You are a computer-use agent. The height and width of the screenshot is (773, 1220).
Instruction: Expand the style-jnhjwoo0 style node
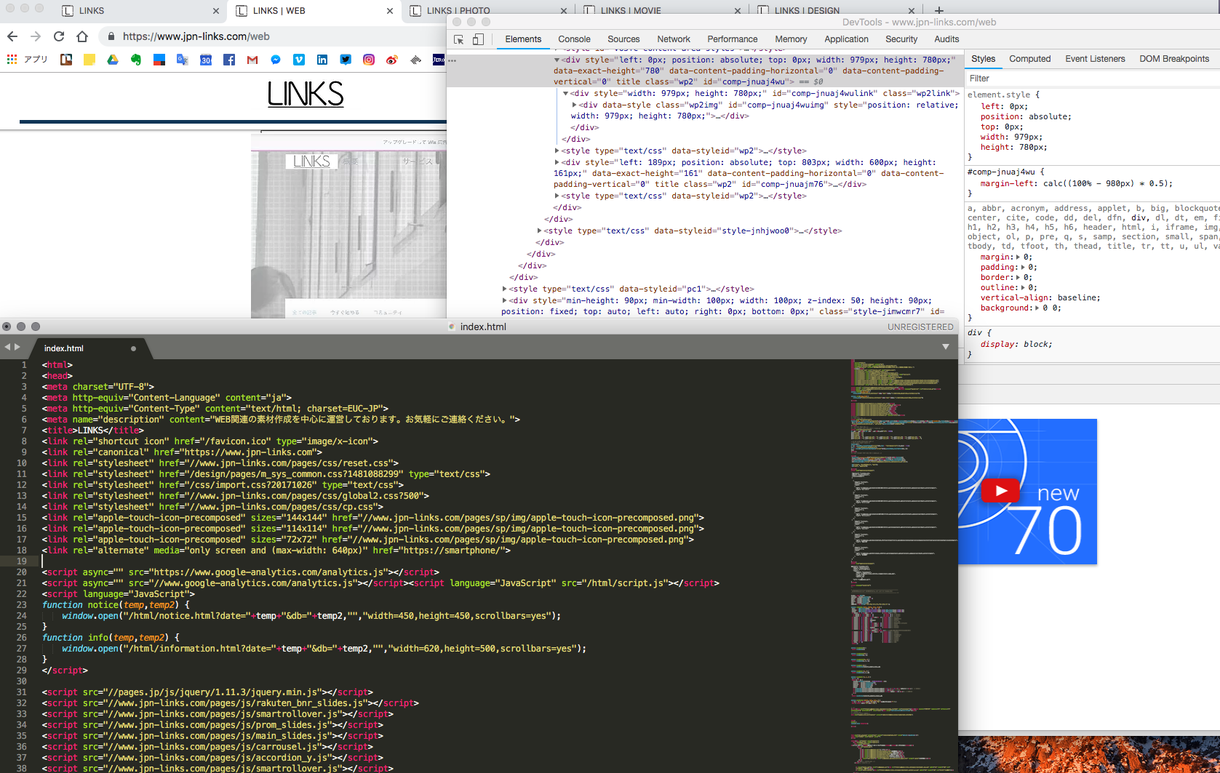click(540, 231)
